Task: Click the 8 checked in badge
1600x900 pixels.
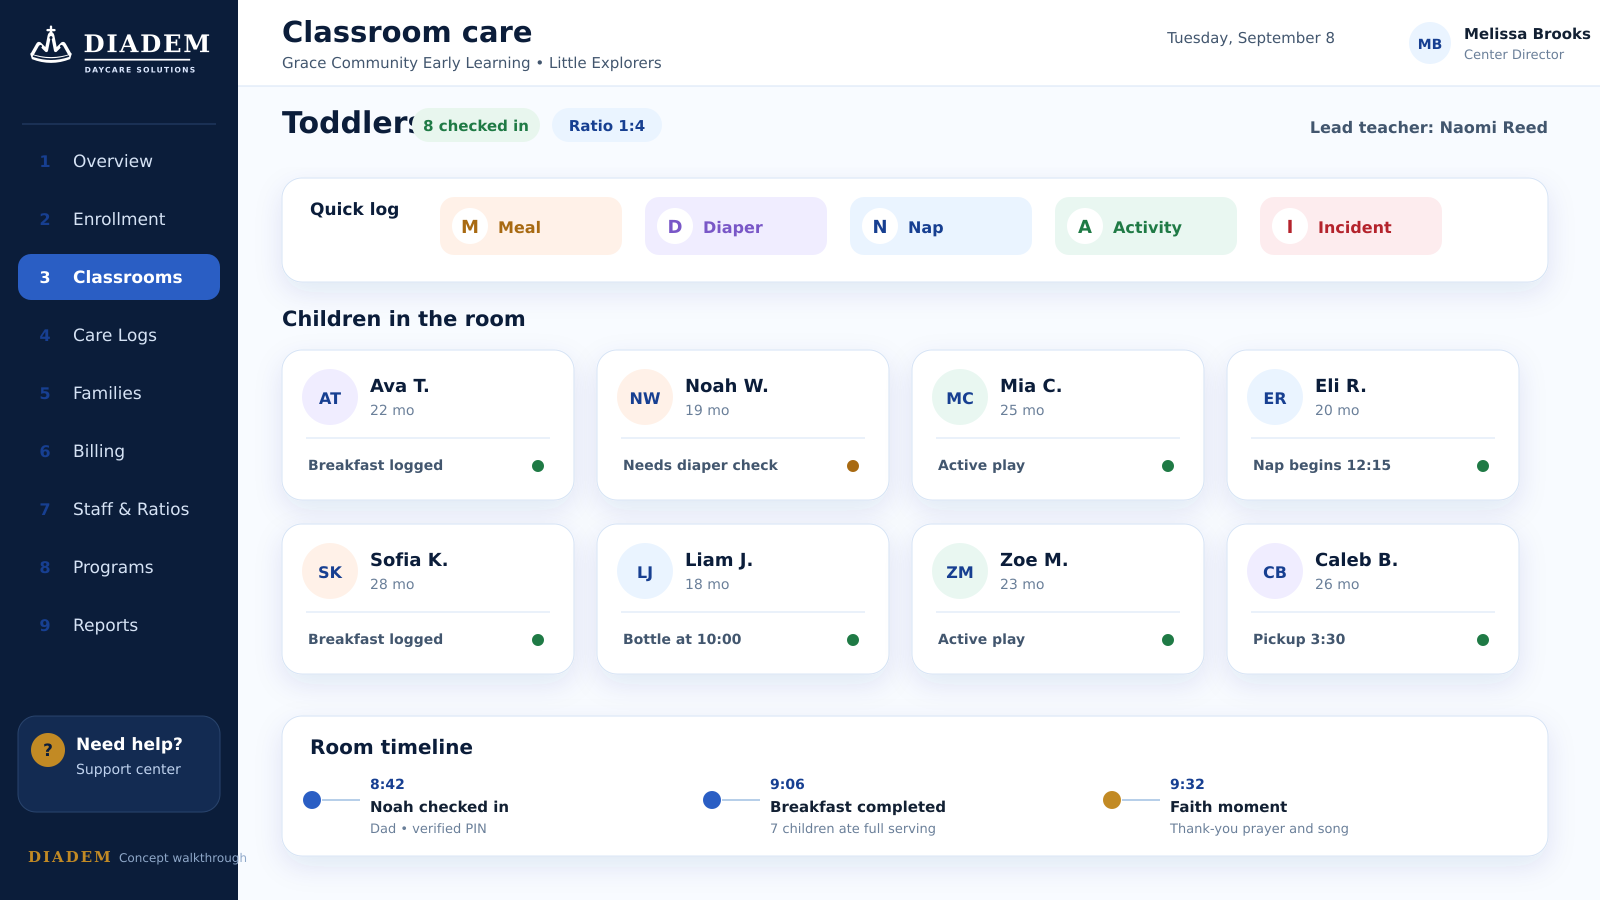Action: [x=476, y=125]
